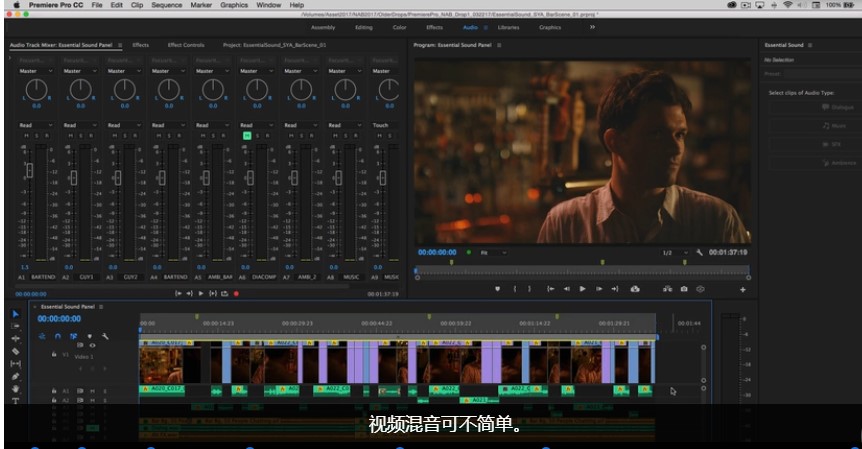
Task: Export frame with camera icon
Action: pyautogui.click(x=684, y=289)
